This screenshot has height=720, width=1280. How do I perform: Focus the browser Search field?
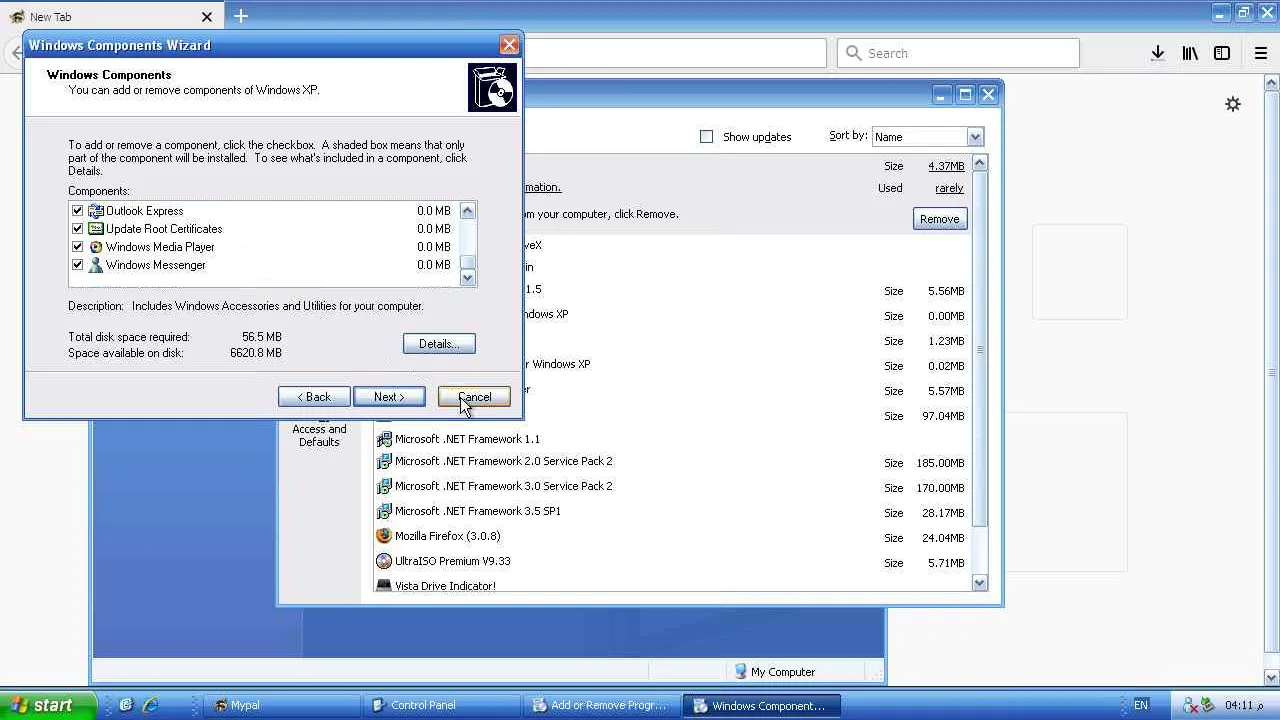pyautogui.click(x=958, y=53)
